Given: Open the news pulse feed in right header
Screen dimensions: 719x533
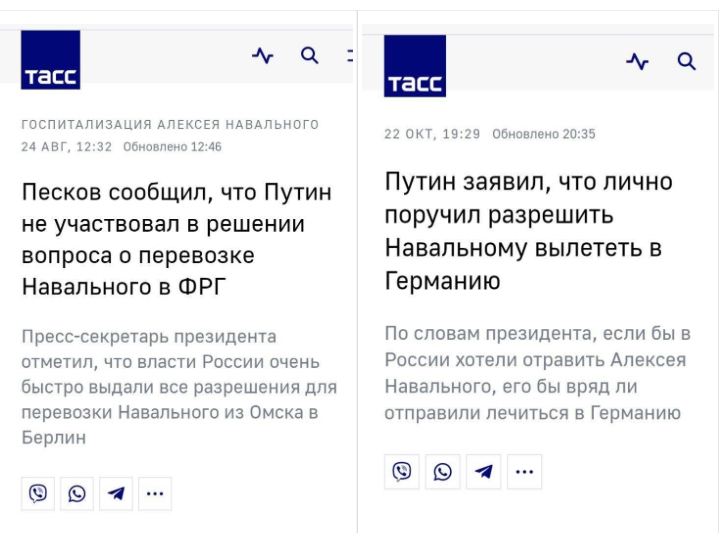Looking at the screenshot, I should pos(637,62).
